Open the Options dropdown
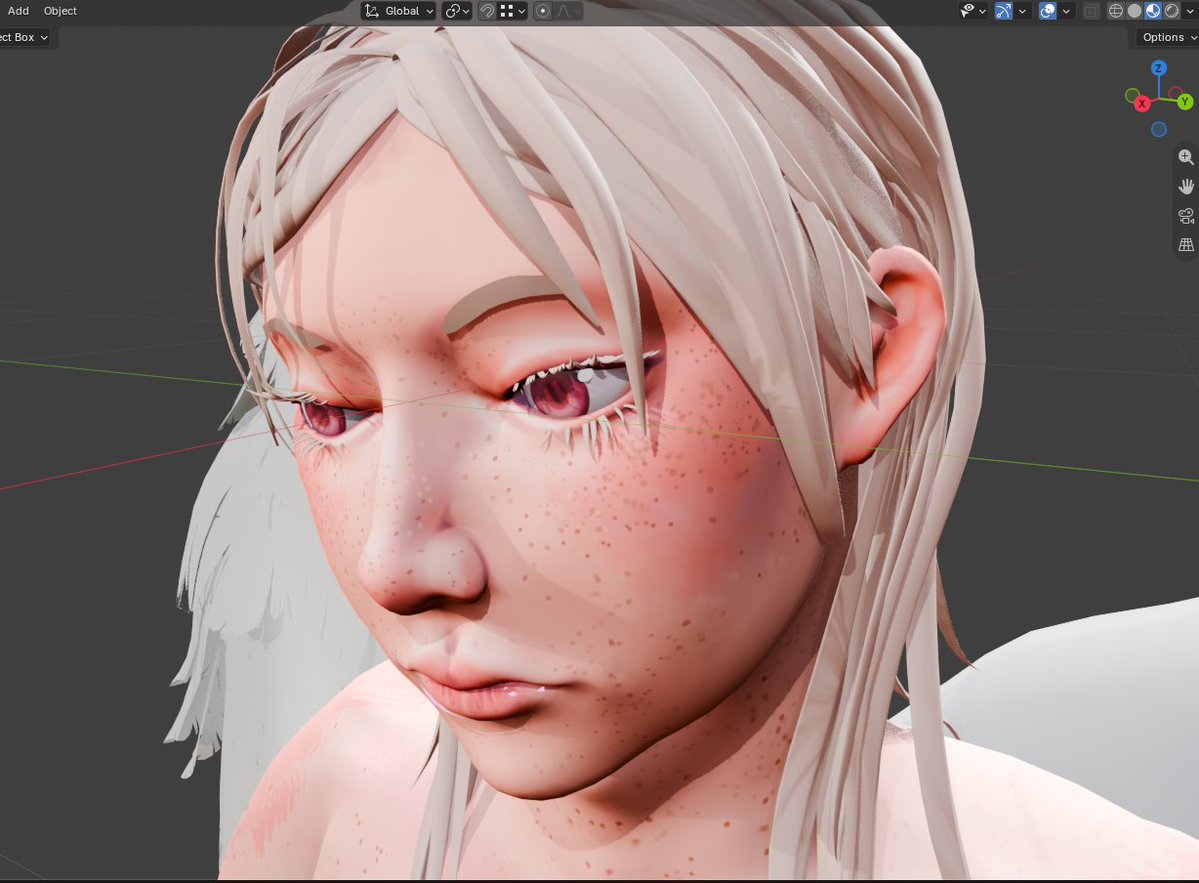1199x883 pixels. [x=1167, y=37]
